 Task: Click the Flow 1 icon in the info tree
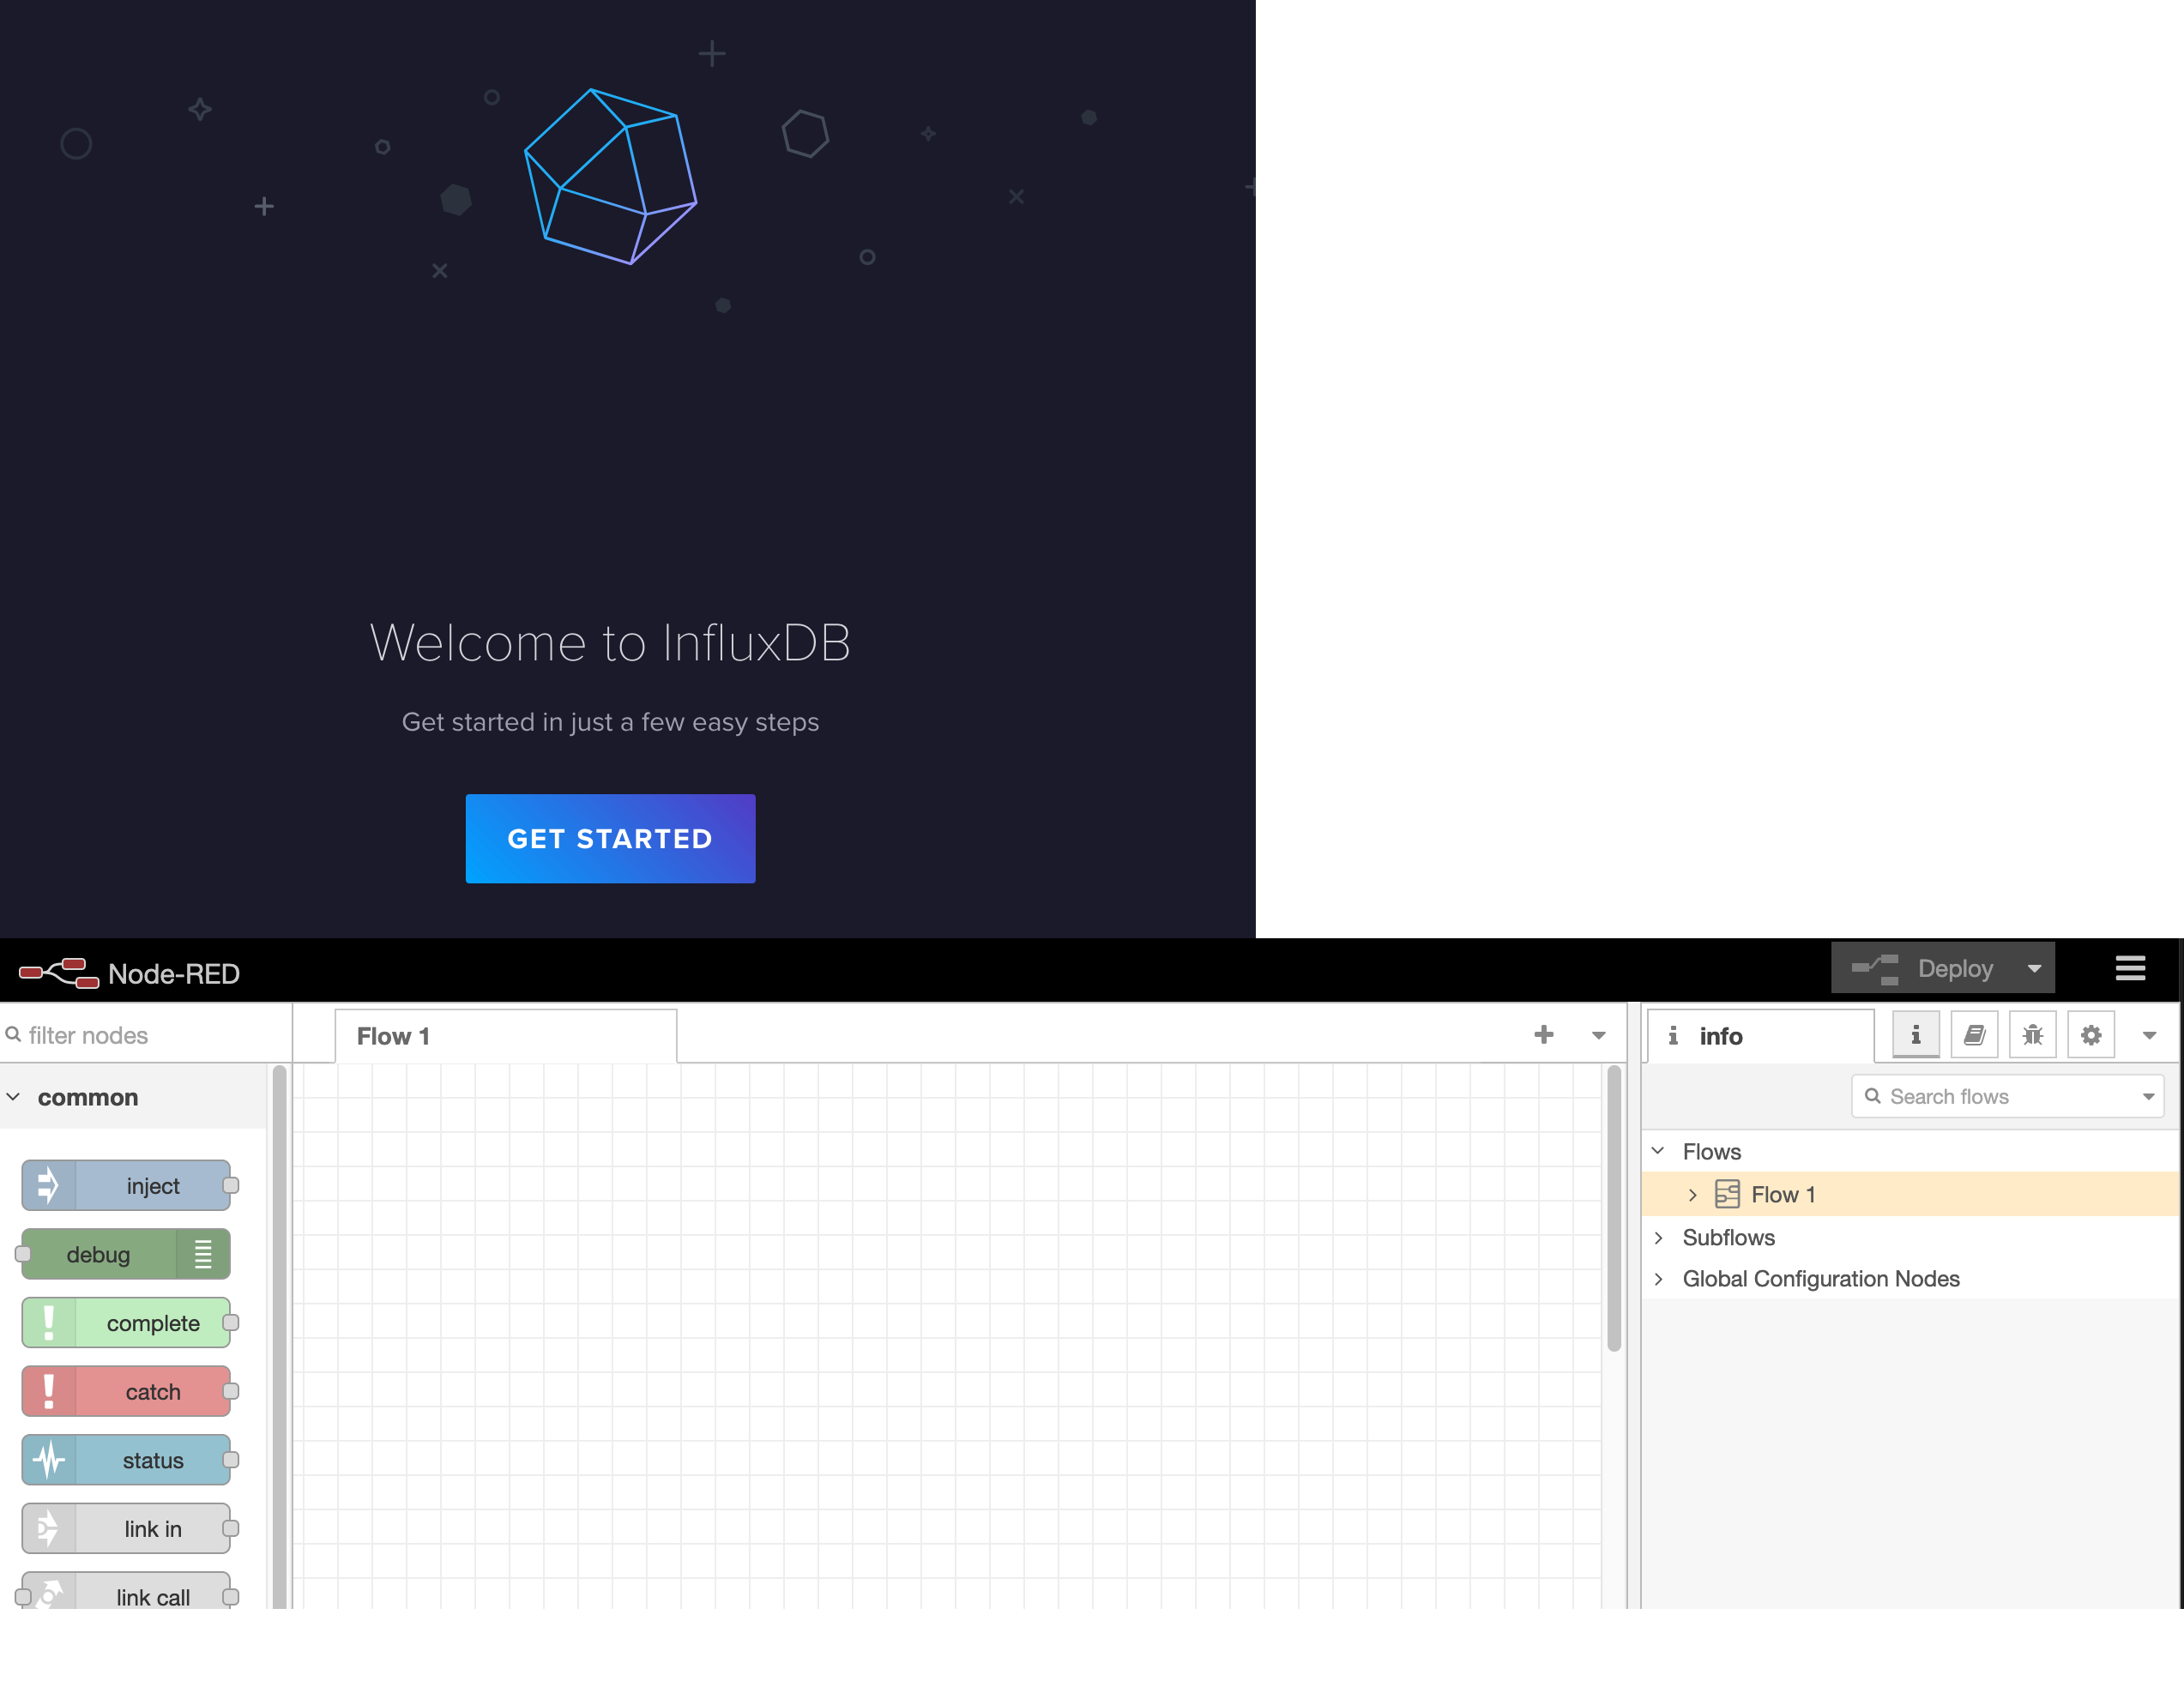(x=1727, y=1194)
